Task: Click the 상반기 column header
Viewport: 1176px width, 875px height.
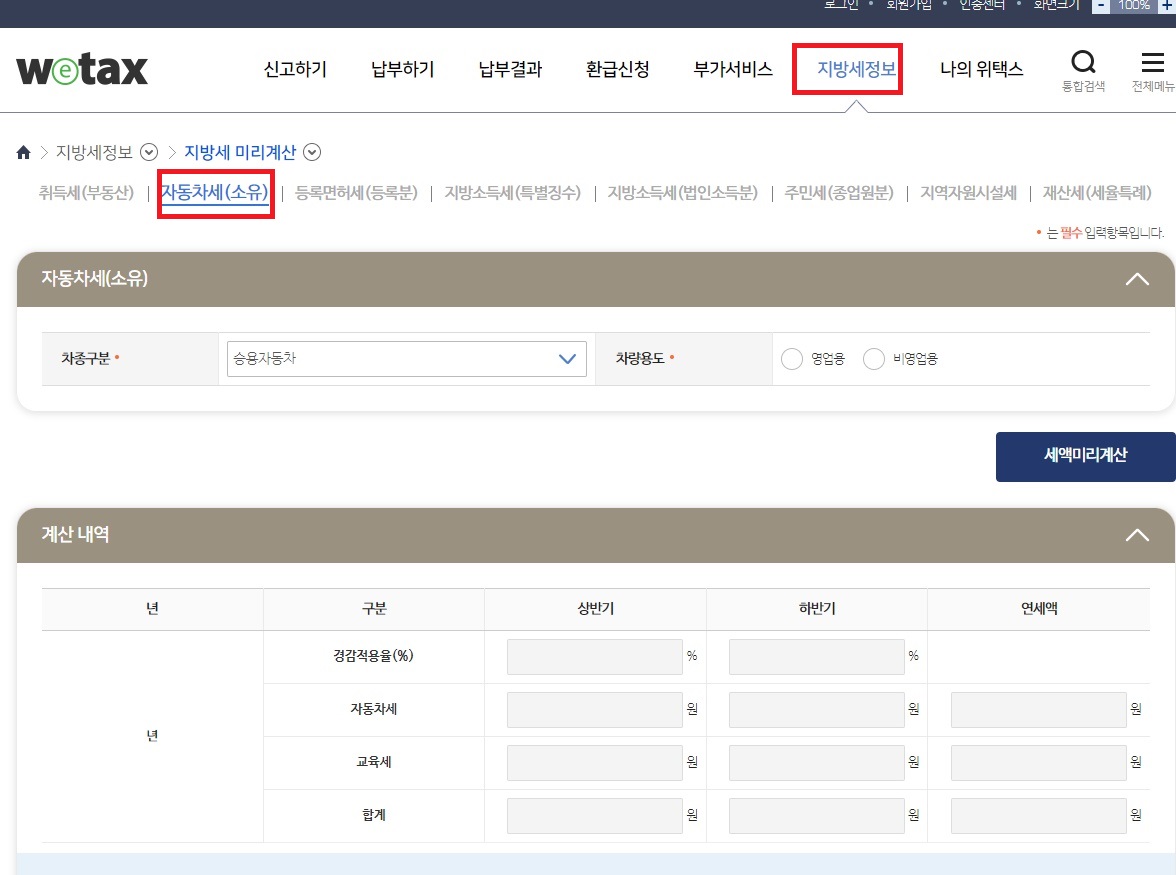Action: [596, 609]
